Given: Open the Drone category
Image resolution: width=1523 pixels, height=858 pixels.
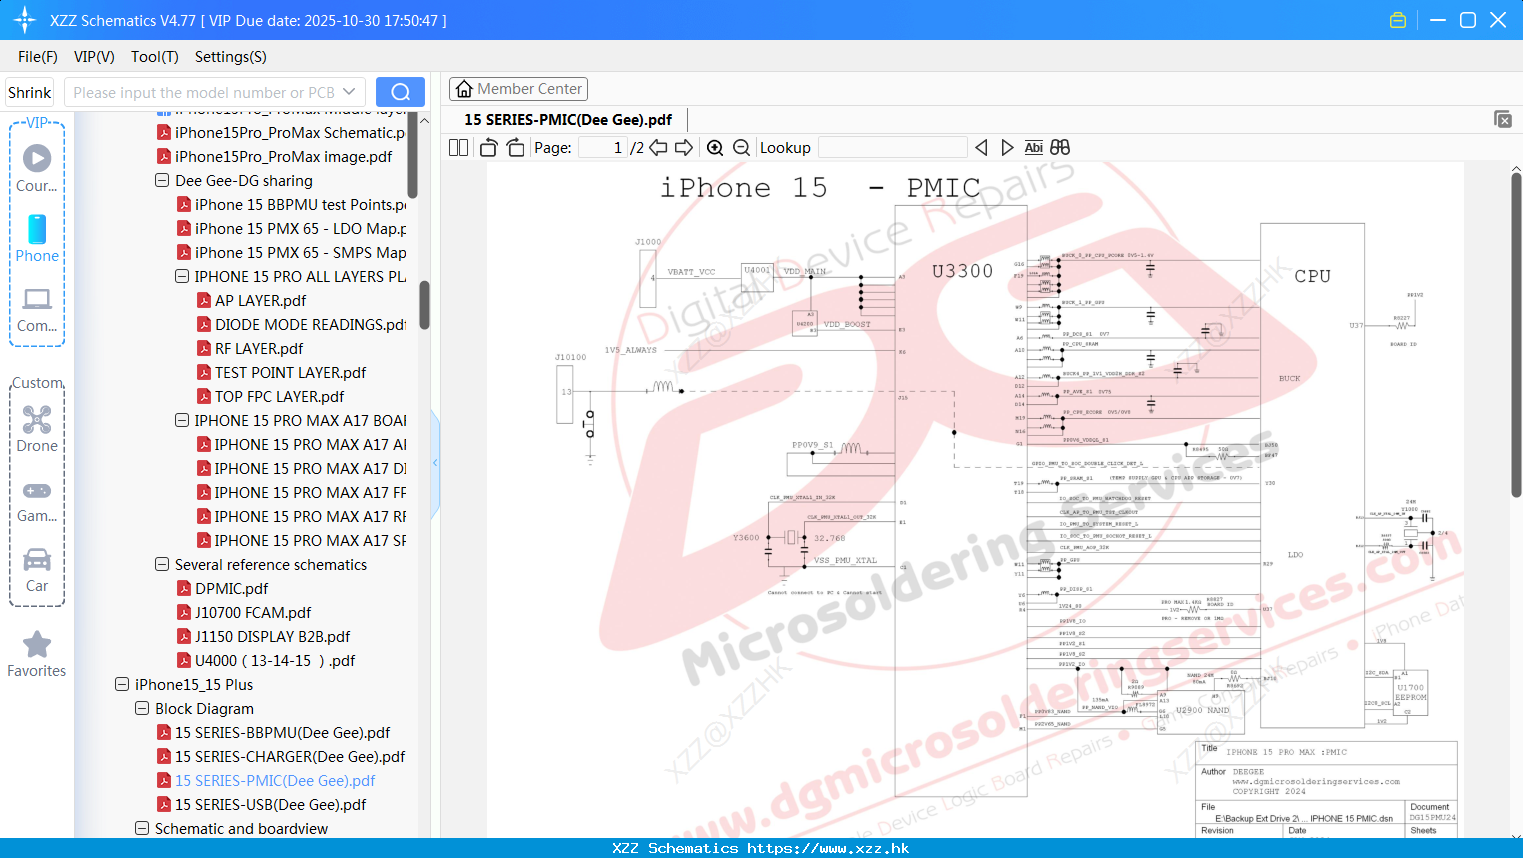Looking at the screenshot, I should click(x=37, y=429).
